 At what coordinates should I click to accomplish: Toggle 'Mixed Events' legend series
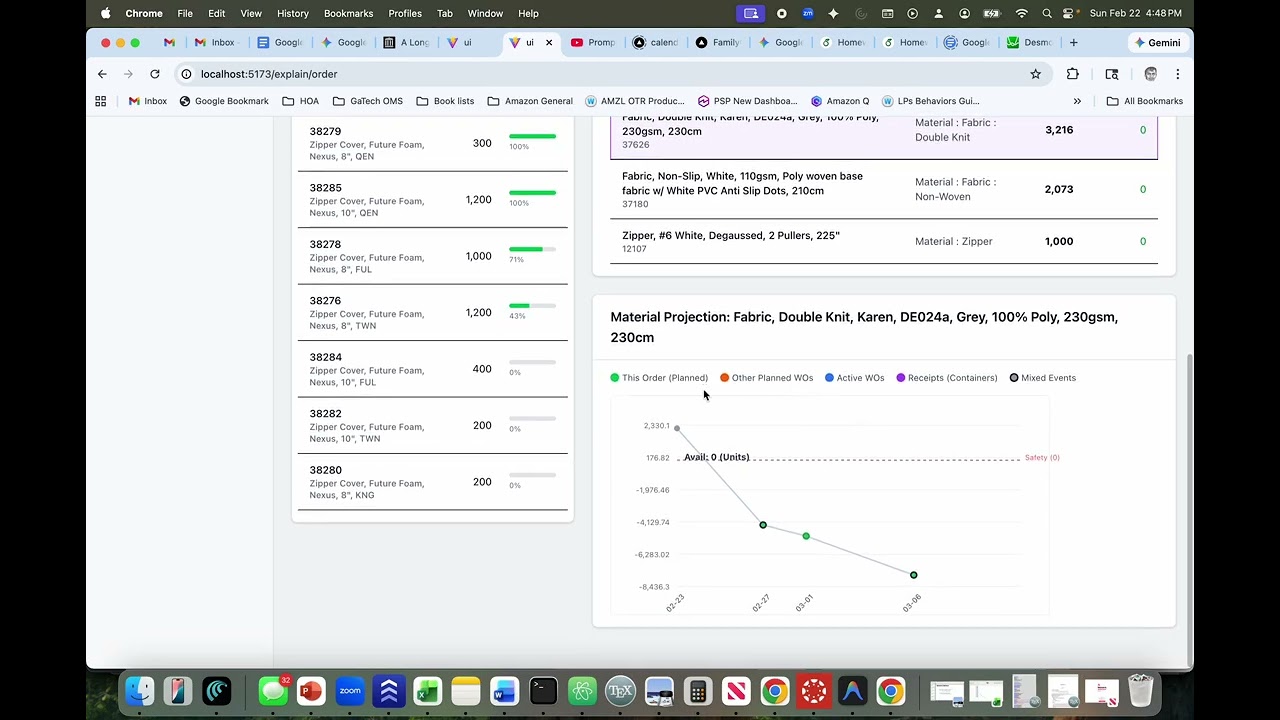(x=1042, y=378)
